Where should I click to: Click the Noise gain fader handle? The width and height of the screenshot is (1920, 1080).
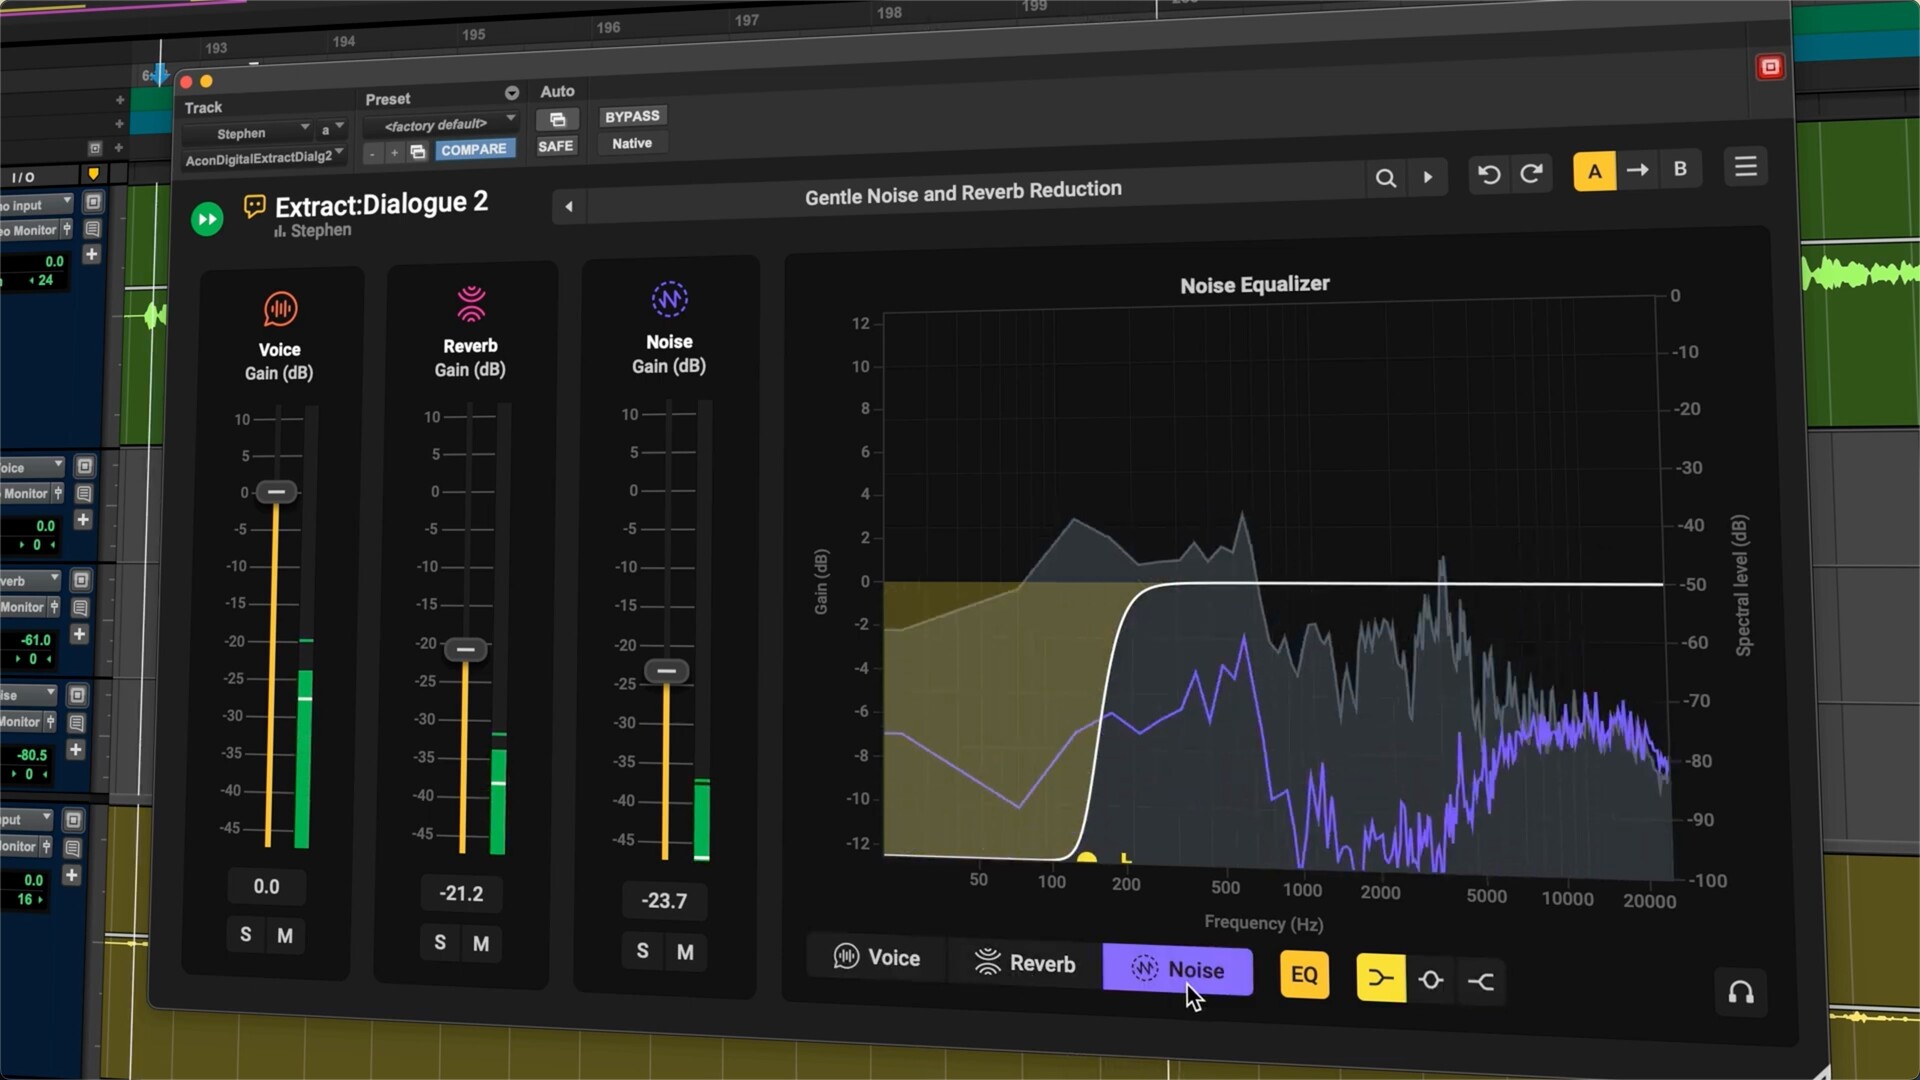[666, 671]
